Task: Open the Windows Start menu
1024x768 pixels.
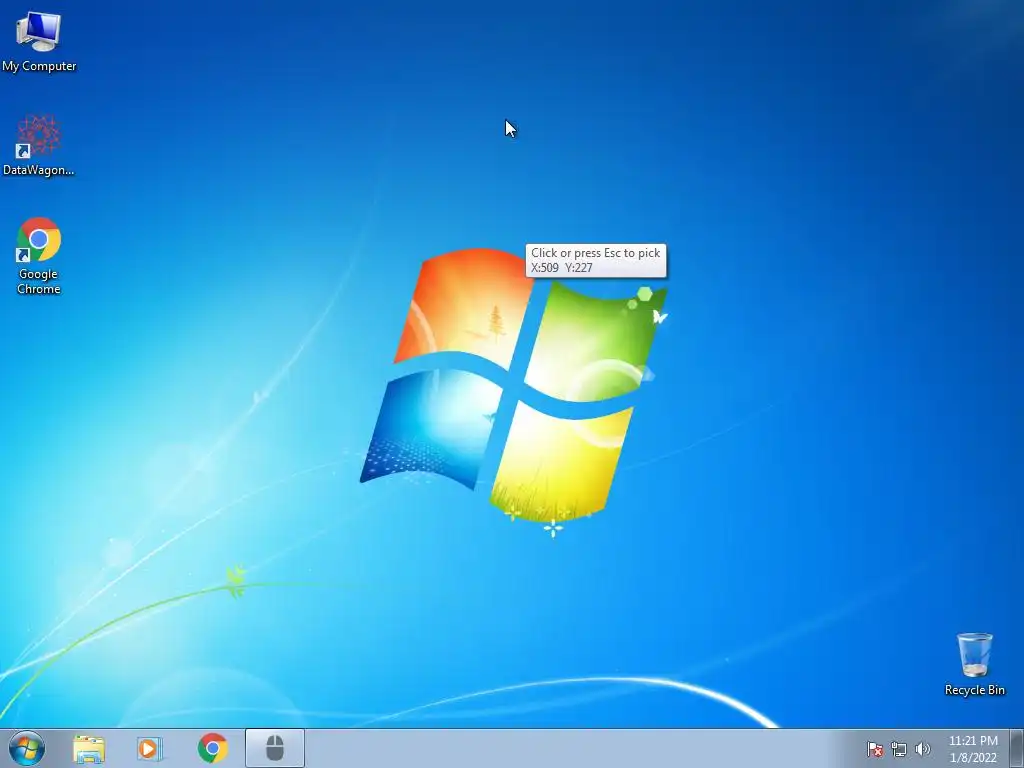Action: (27, 748)
